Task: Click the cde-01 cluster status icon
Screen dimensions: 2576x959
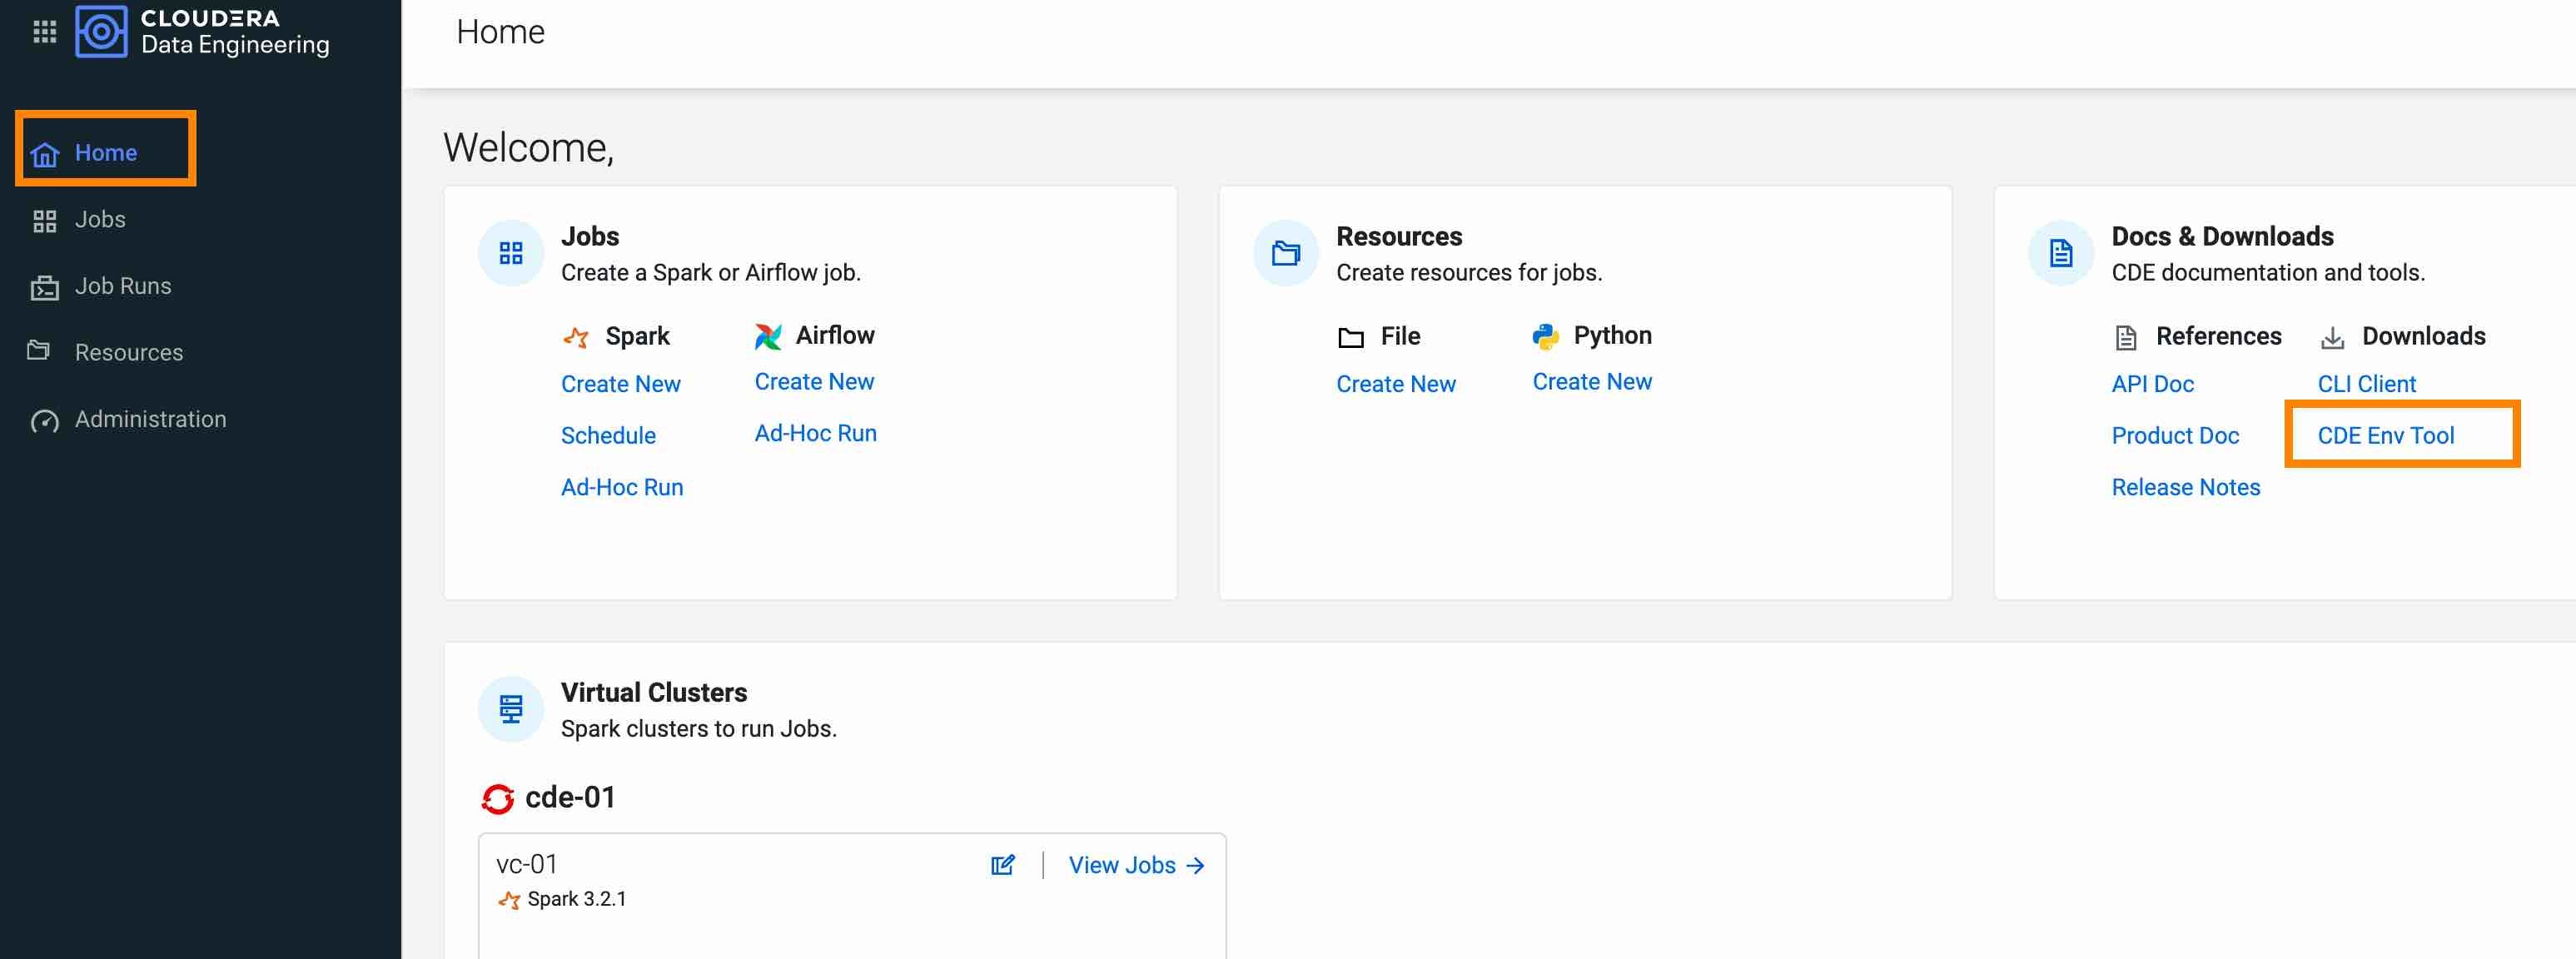Action: pyautogui.click(x=498, y=798)
